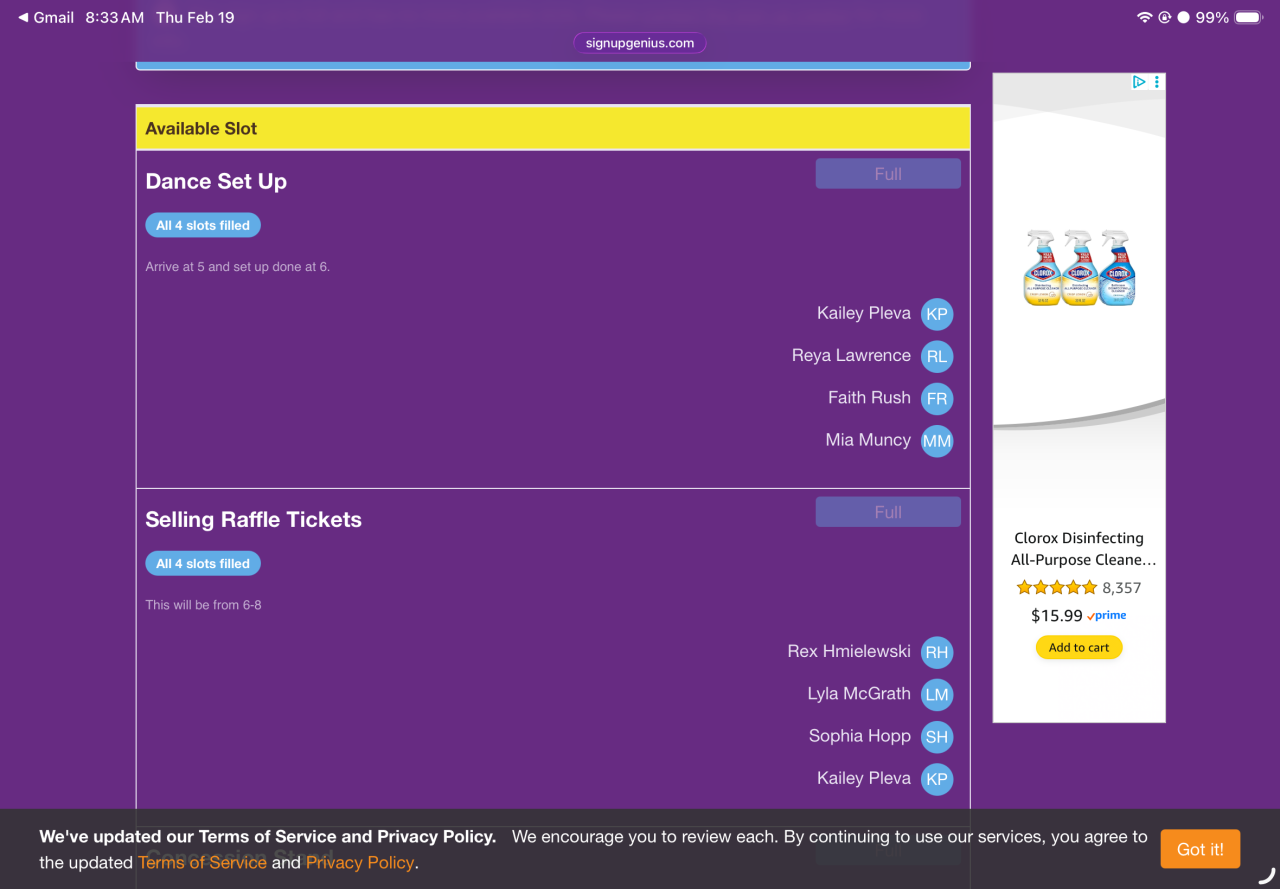Tap the 8:33 AM clock in status bar
The width and height of the screenshot is (1280, 889).
coord(115,18)
